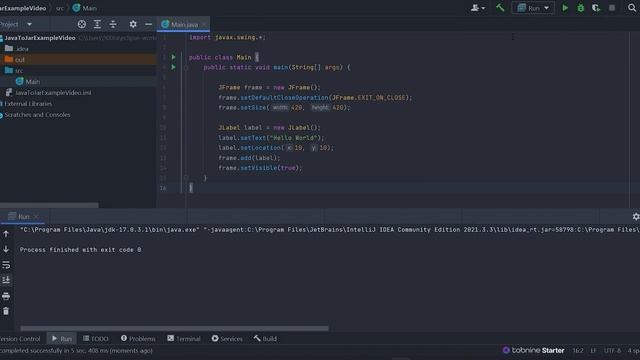Screen dimensions: 640x360
Task: Click the 16:2 cursor position indicator
Action: (578, 350)
